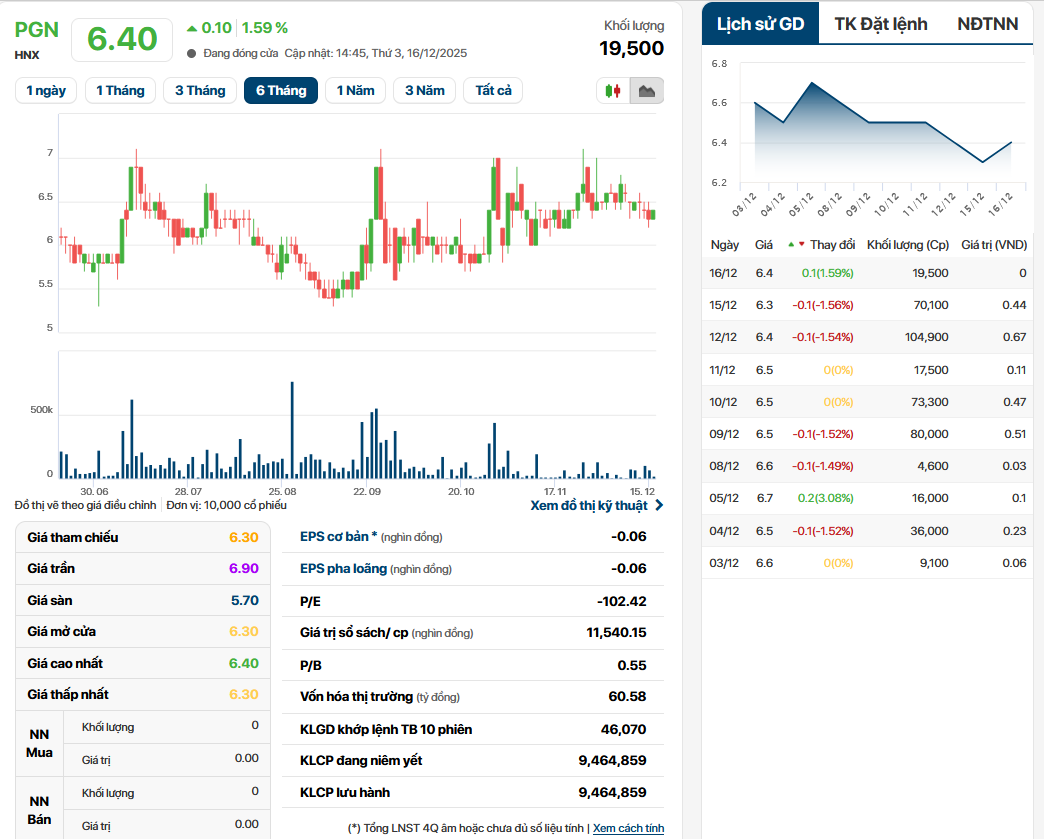This screenshot has width=1044, height=839.
Task: Click the current price 6.40 box
Action: (x=122, y=39)
